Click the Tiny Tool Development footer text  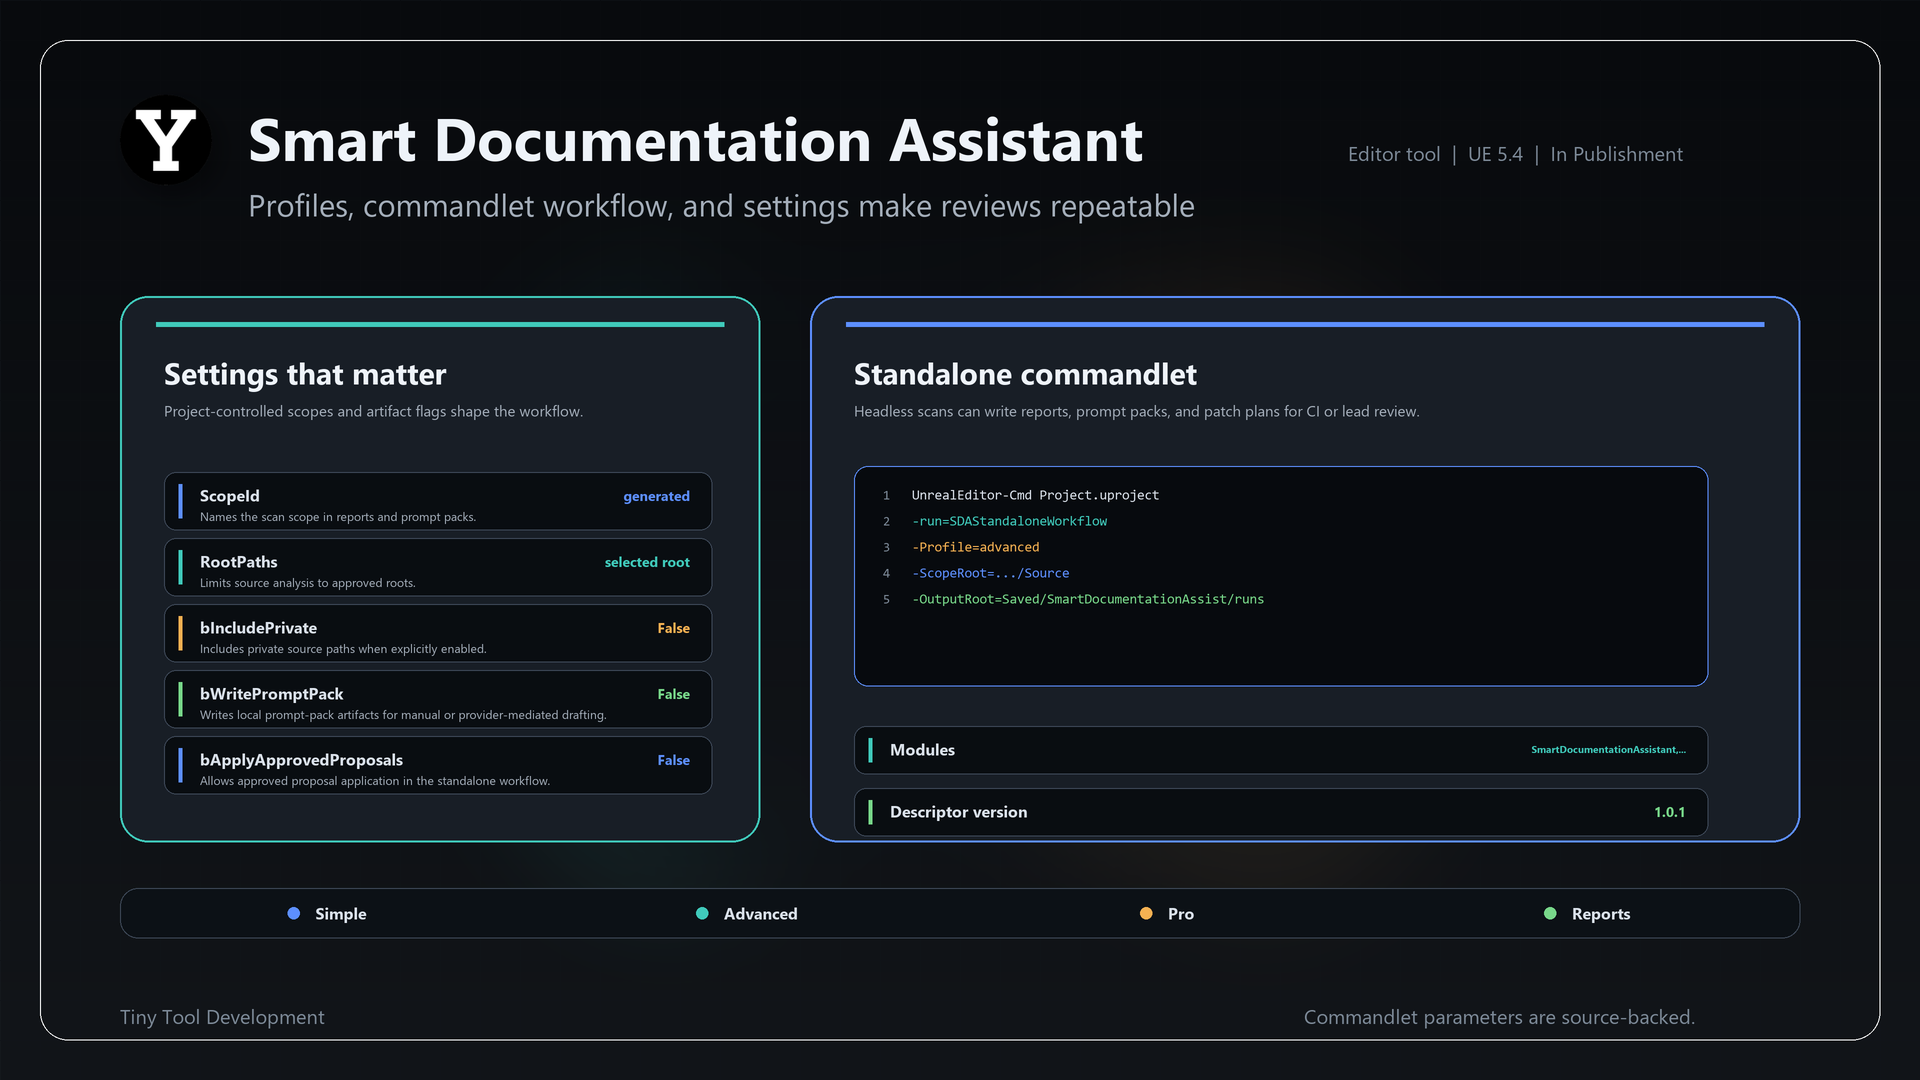222,1017
